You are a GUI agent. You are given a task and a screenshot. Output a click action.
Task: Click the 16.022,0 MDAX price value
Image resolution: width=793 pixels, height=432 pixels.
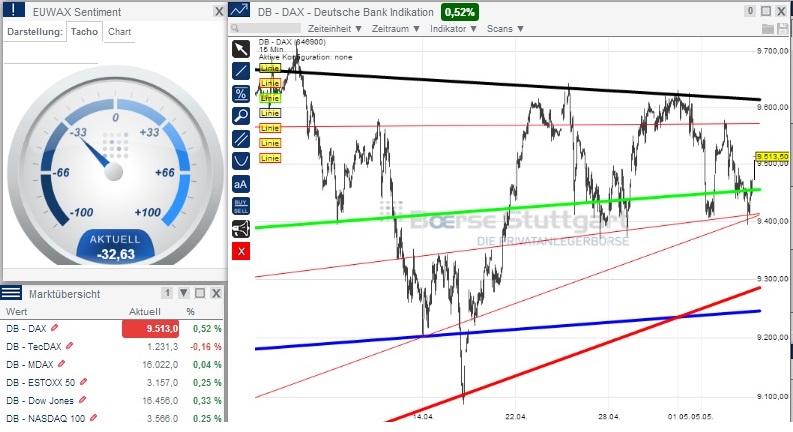click(x=160, y=364)
